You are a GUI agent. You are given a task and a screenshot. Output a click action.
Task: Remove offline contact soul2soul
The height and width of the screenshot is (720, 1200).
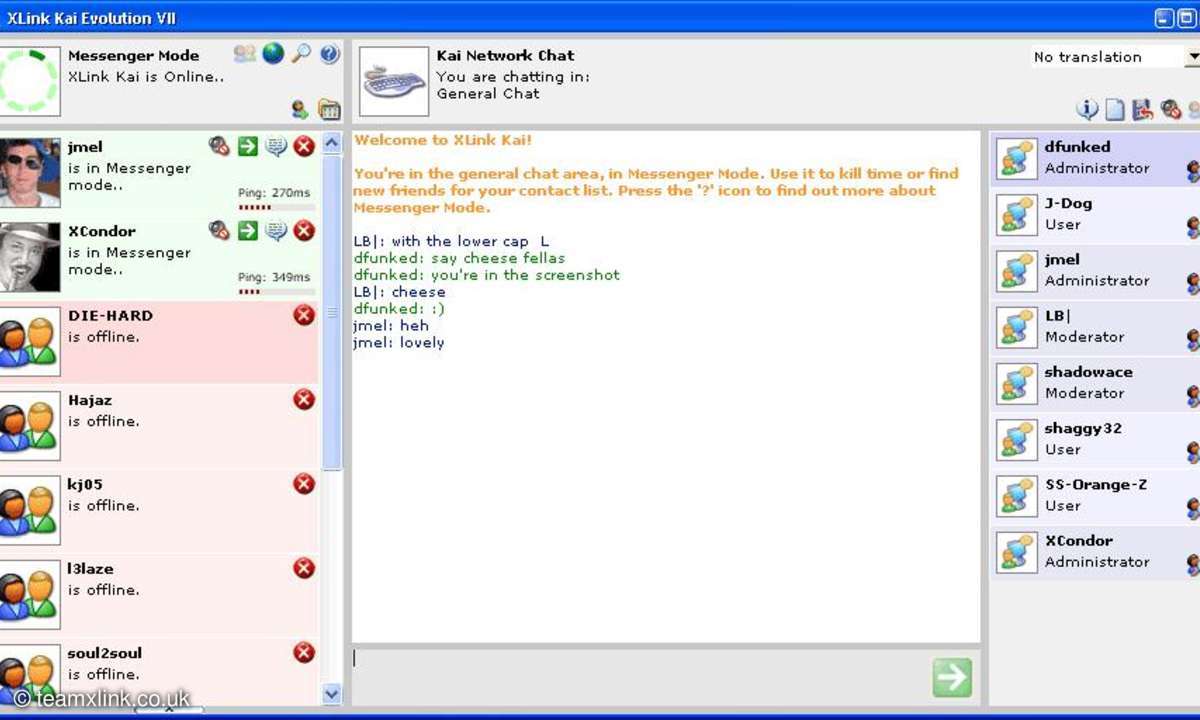click(x=304, y=652)
